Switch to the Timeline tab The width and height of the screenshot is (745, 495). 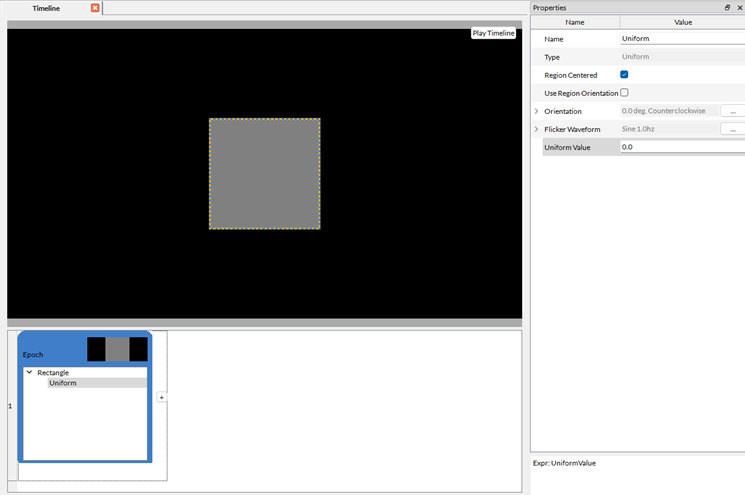(x=46, y=8)
